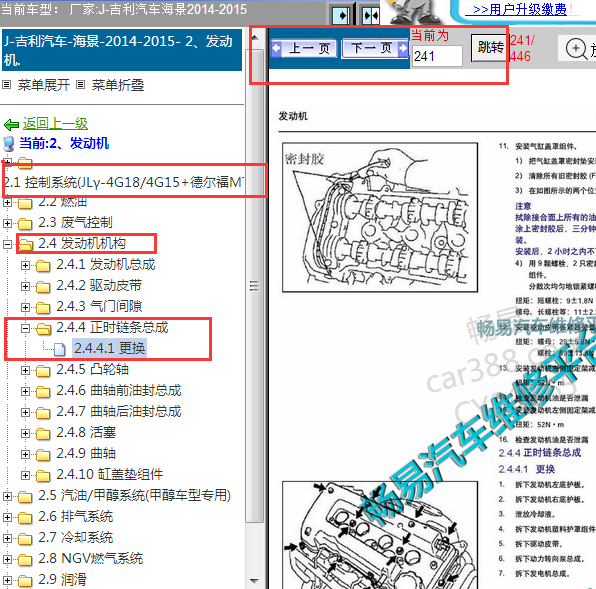Expand the 2.5 汽油/甲醇系统 node
The width and height of the screenshot is (596, 589).
(x=7, y=496)
